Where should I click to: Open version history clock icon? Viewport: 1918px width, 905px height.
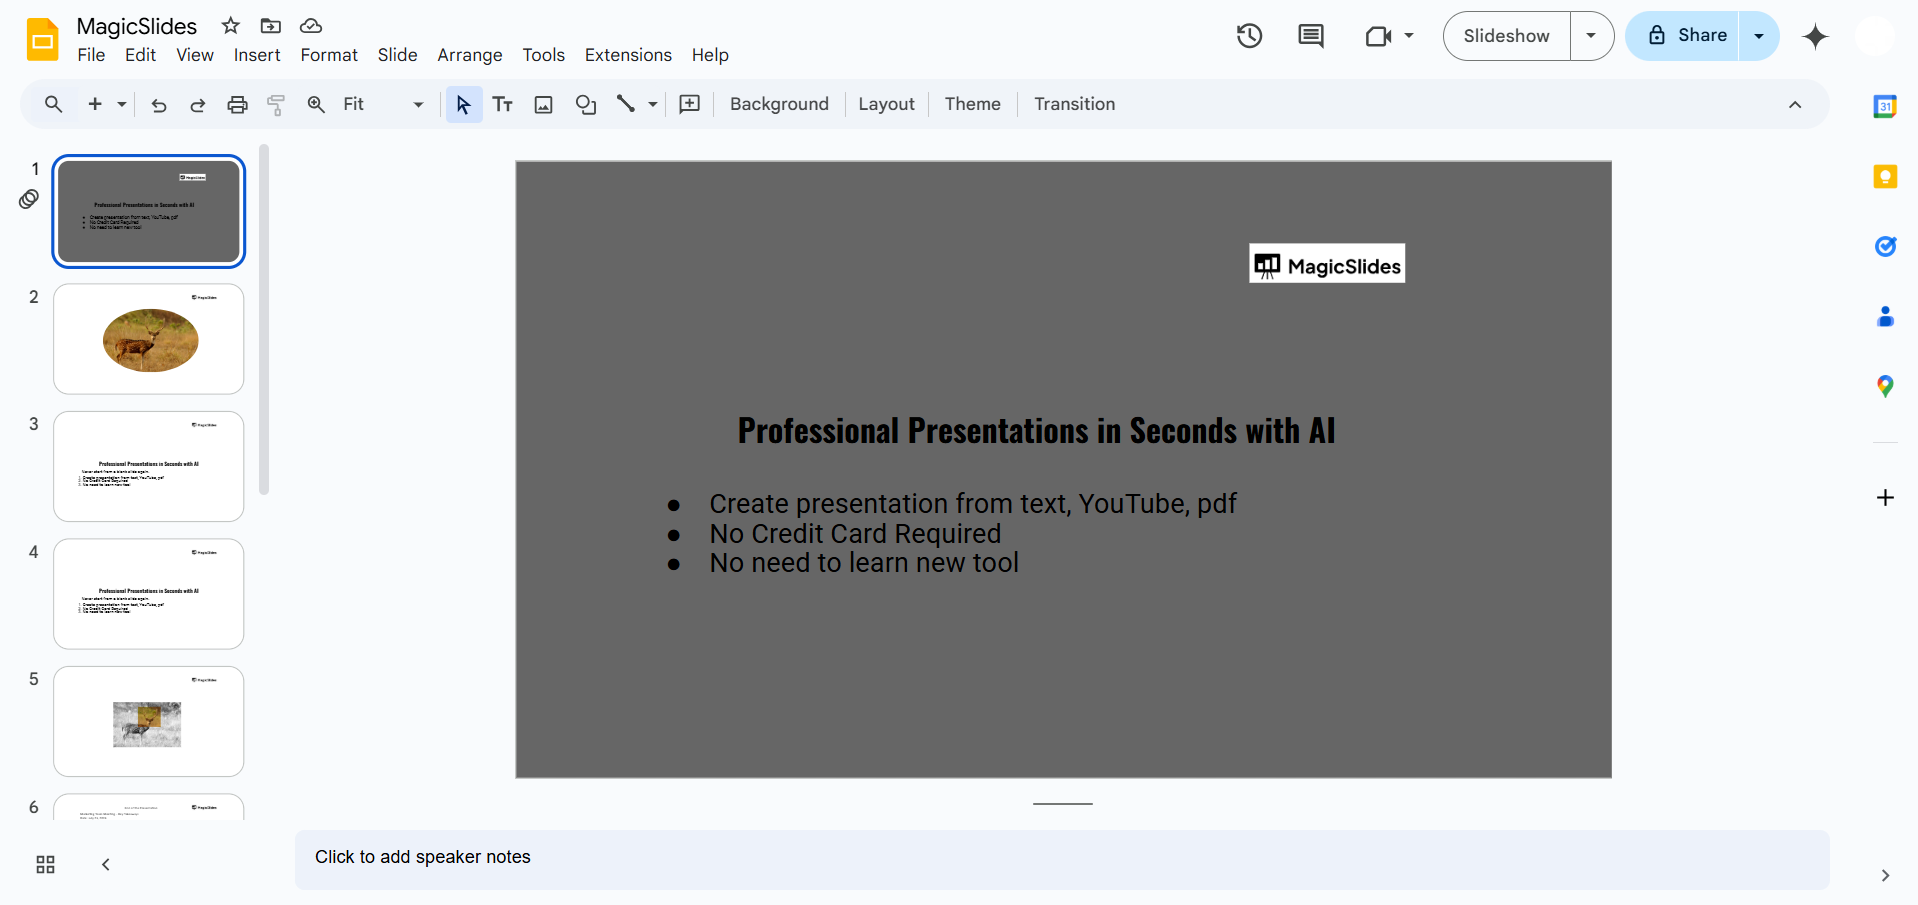(1249, 36)
